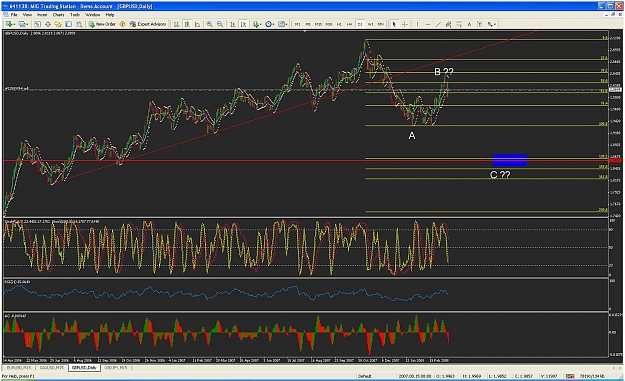Select the Text Label tool
The height and width of the screenshot is (381, 625).
point(480,24)
